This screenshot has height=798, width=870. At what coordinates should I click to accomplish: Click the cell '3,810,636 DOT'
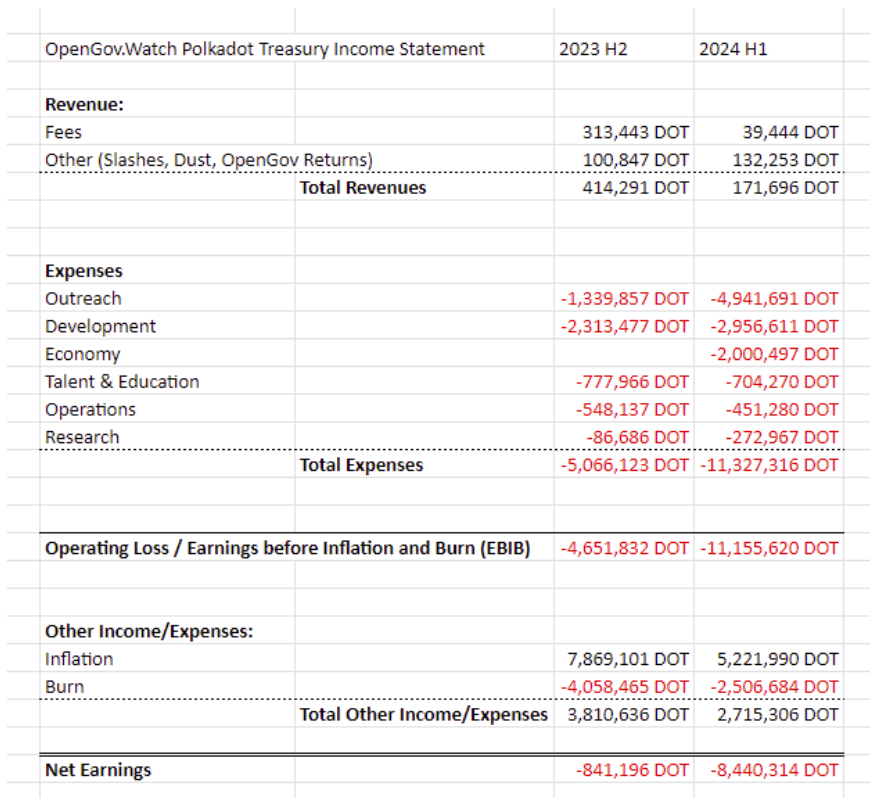(x=628, y=715)
